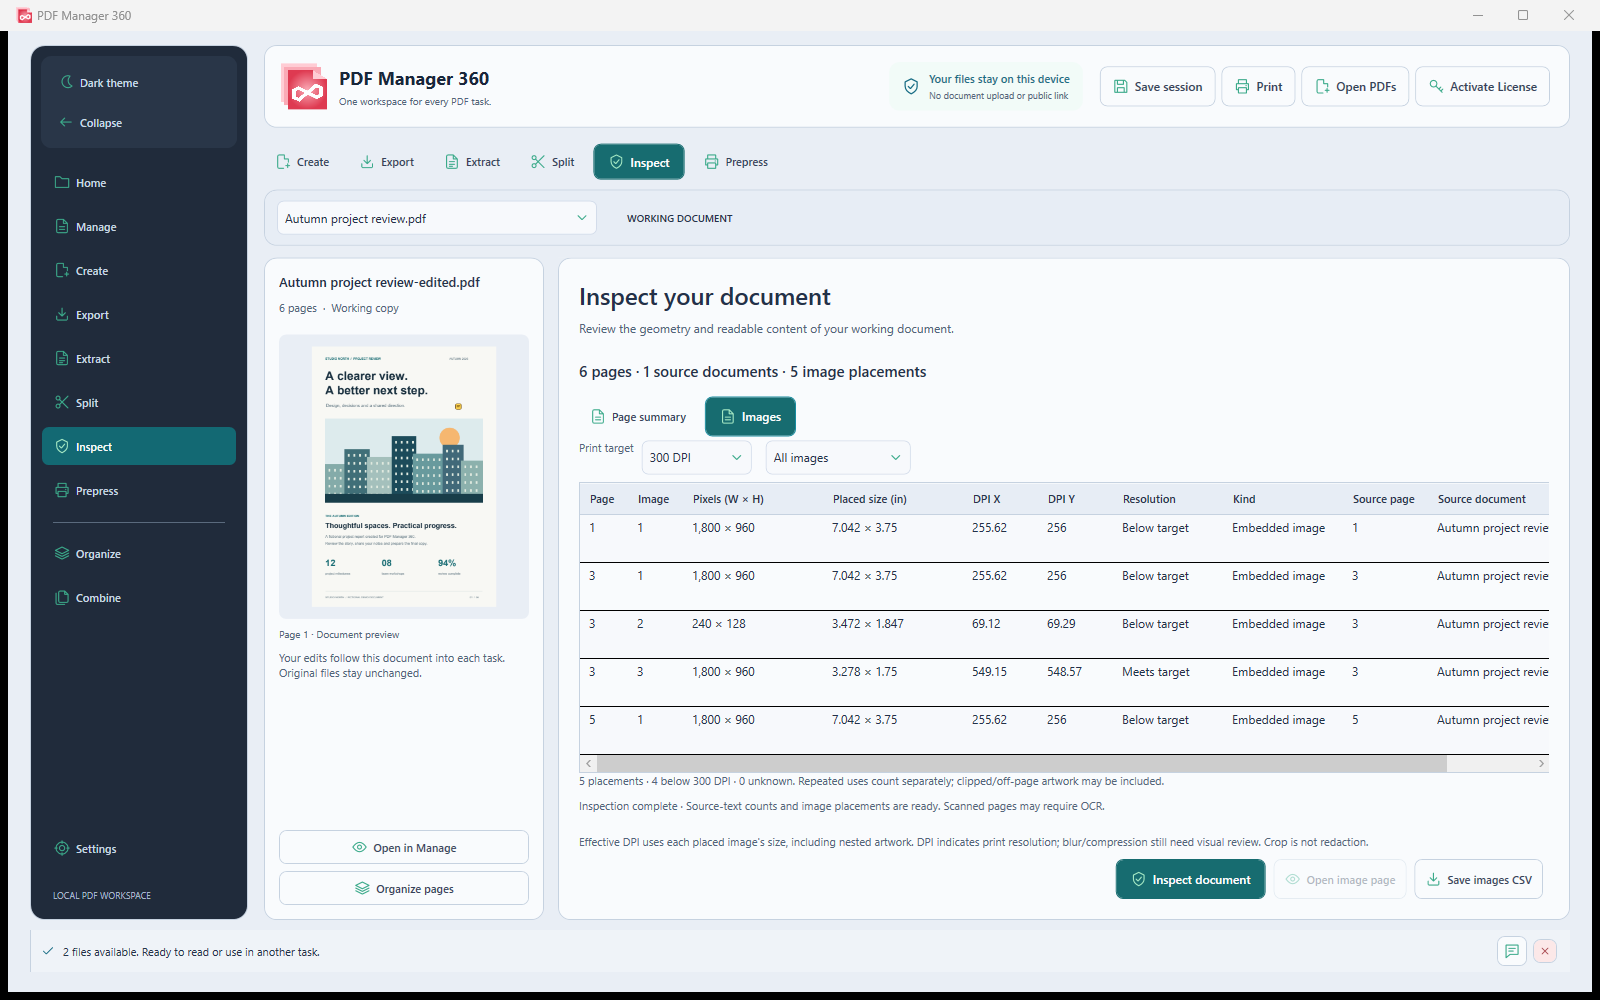
Task: Click the PDF Manager 360 logo icon
Action: pyautogui.click(x=305, y=87)
